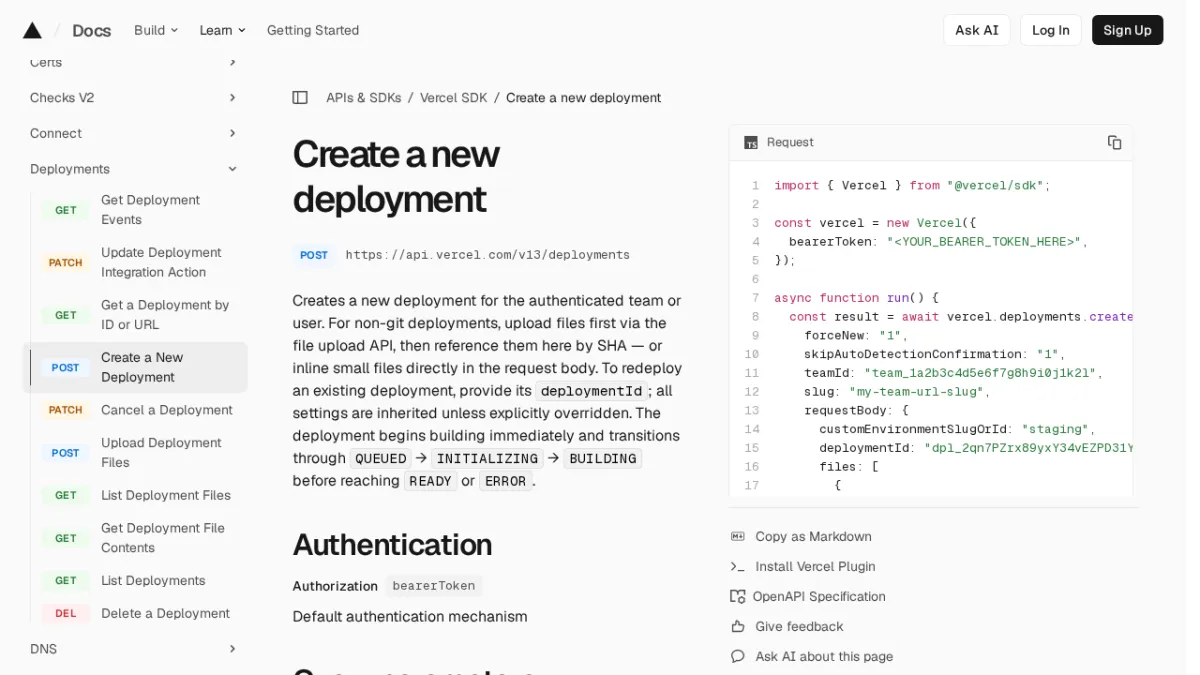Viewport: 1200px width, 675px height.
Task: Click the Sign Up button
Action: pos(1127,30)
